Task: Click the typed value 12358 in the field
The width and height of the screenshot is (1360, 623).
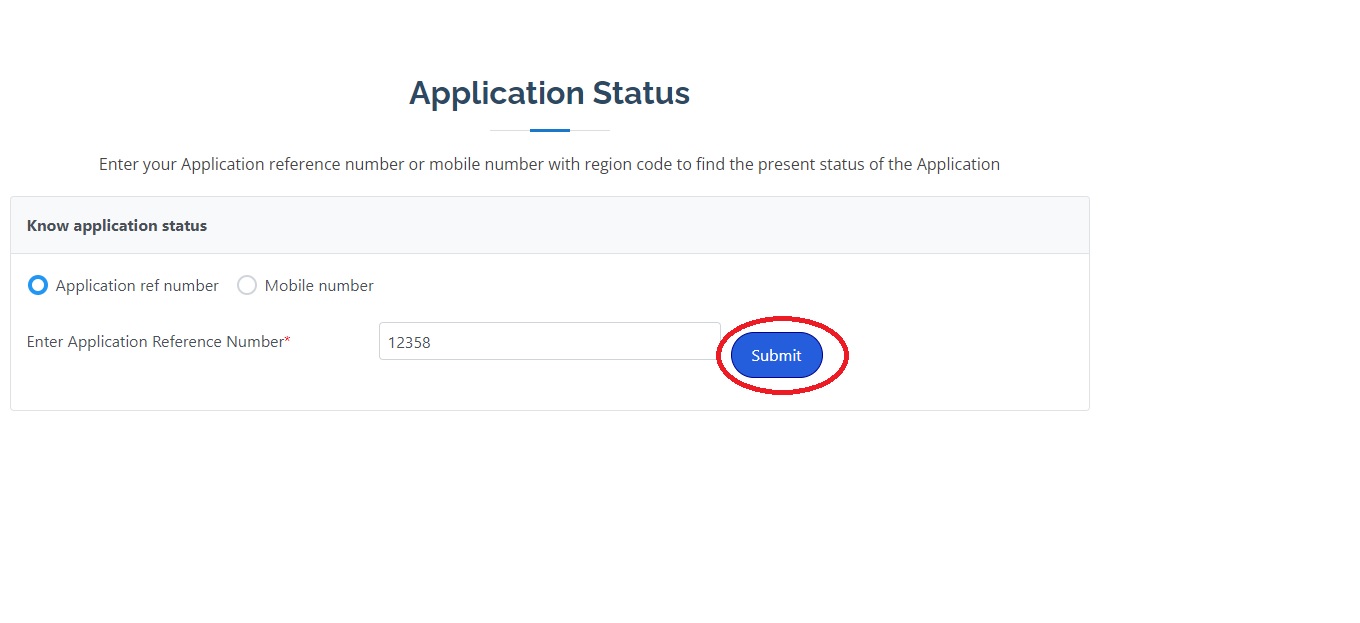Action: tap(409, 342)
